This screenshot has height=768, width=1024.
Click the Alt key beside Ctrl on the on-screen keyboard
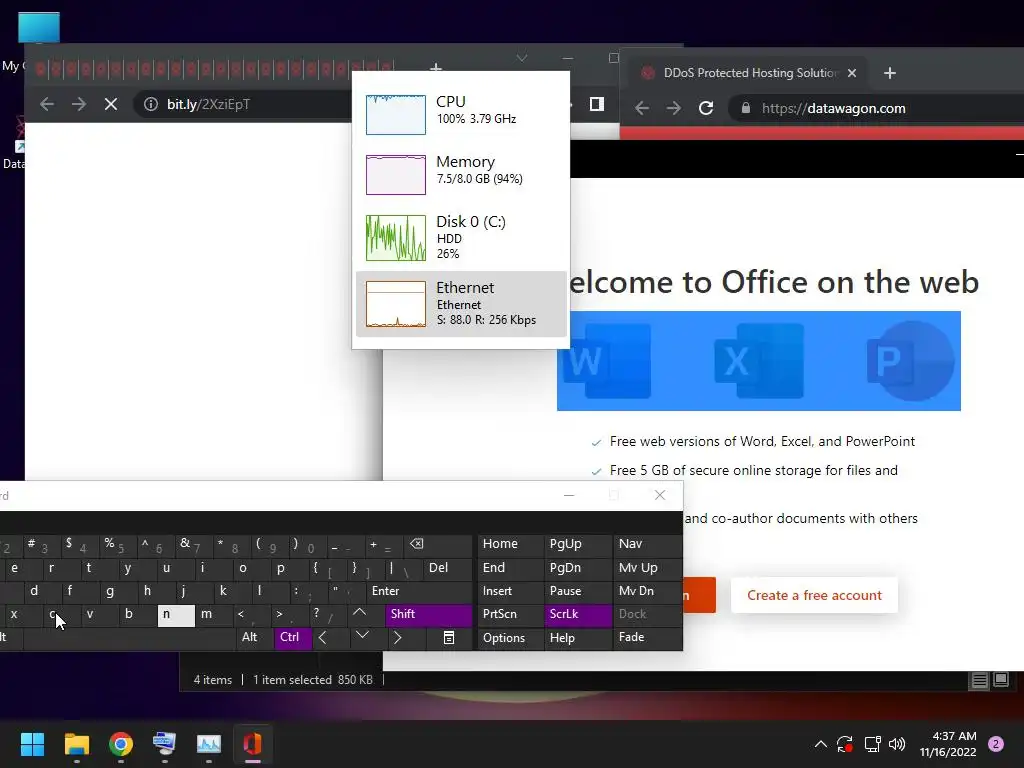[254, 637]
